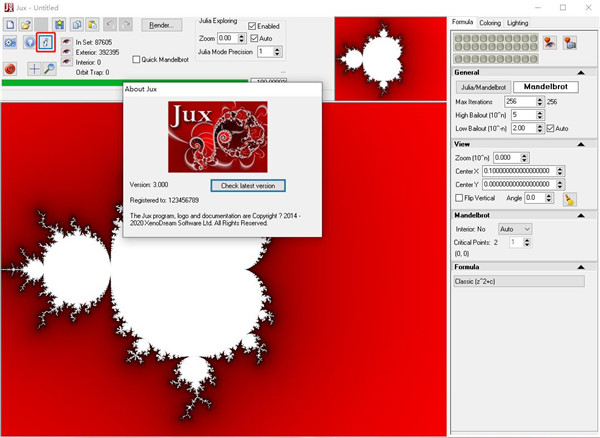Increase Max Iterations with up arrow

tap(540, 99)
